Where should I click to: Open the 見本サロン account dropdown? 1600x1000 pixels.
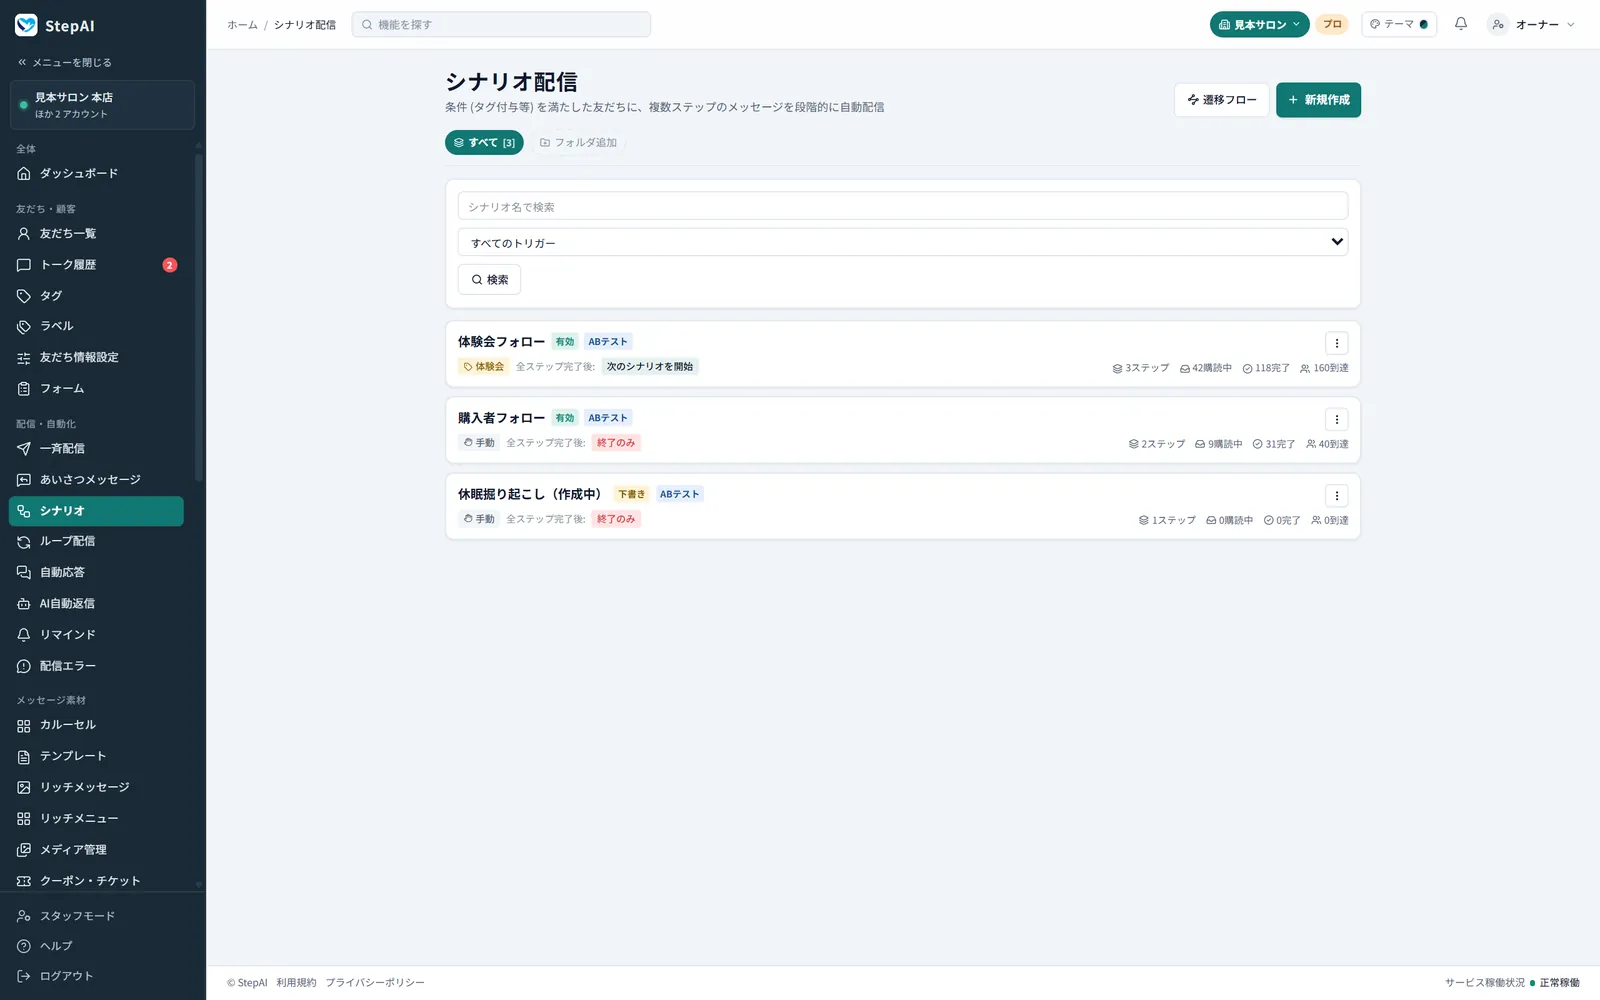tap(1259, 24)
